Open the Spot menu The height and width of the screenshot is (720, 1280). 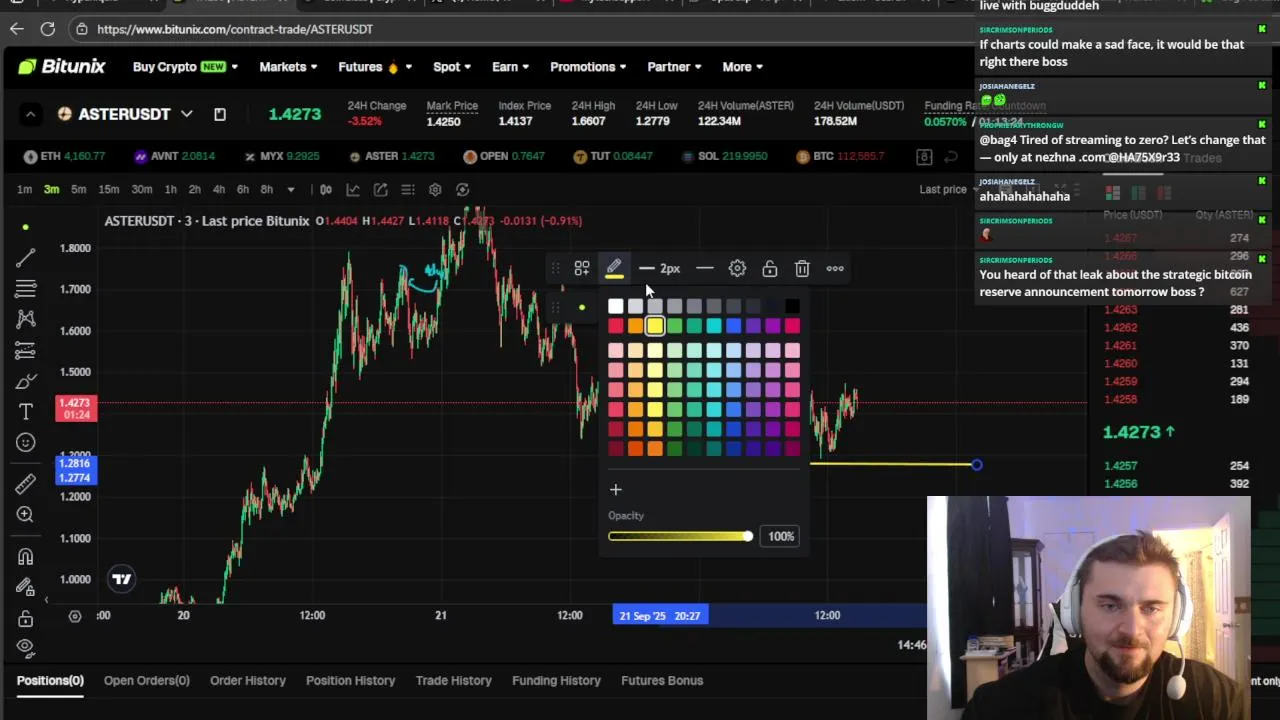point(452,67)
